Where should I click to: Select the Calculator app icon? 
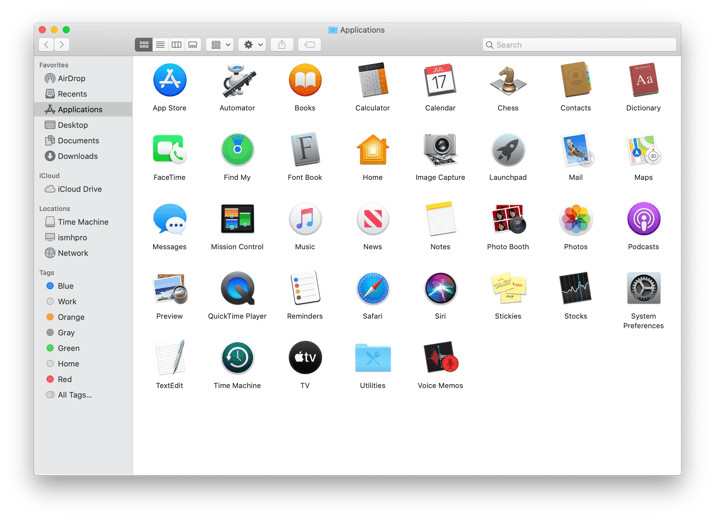373,80
